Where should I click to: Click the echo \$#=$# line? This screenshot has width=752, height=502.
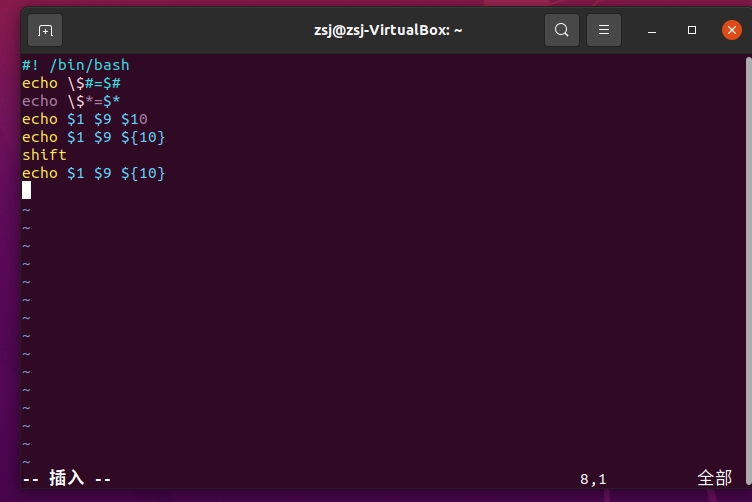click(x=71, y=83)
